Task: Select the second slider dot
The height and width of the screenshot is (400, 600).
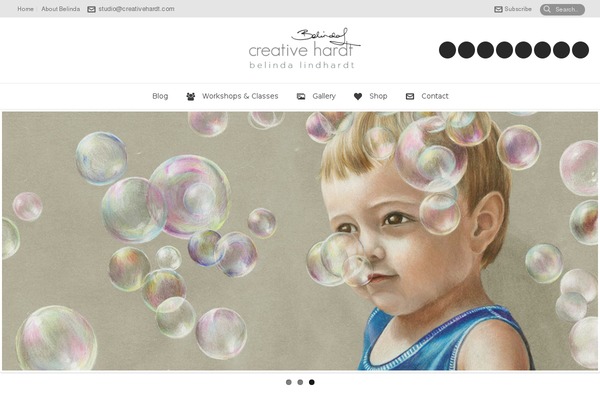Action: pos(300,382)
